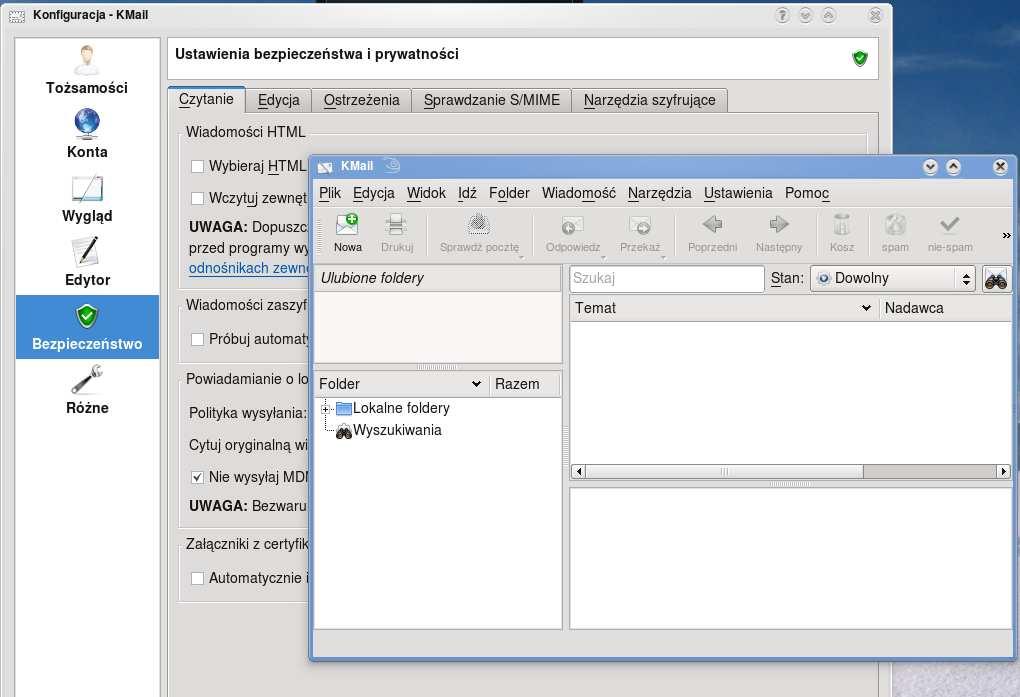Open the Ustawienia menu
The width and height of the screenshot is (1020, 697).
click(738, 193)
